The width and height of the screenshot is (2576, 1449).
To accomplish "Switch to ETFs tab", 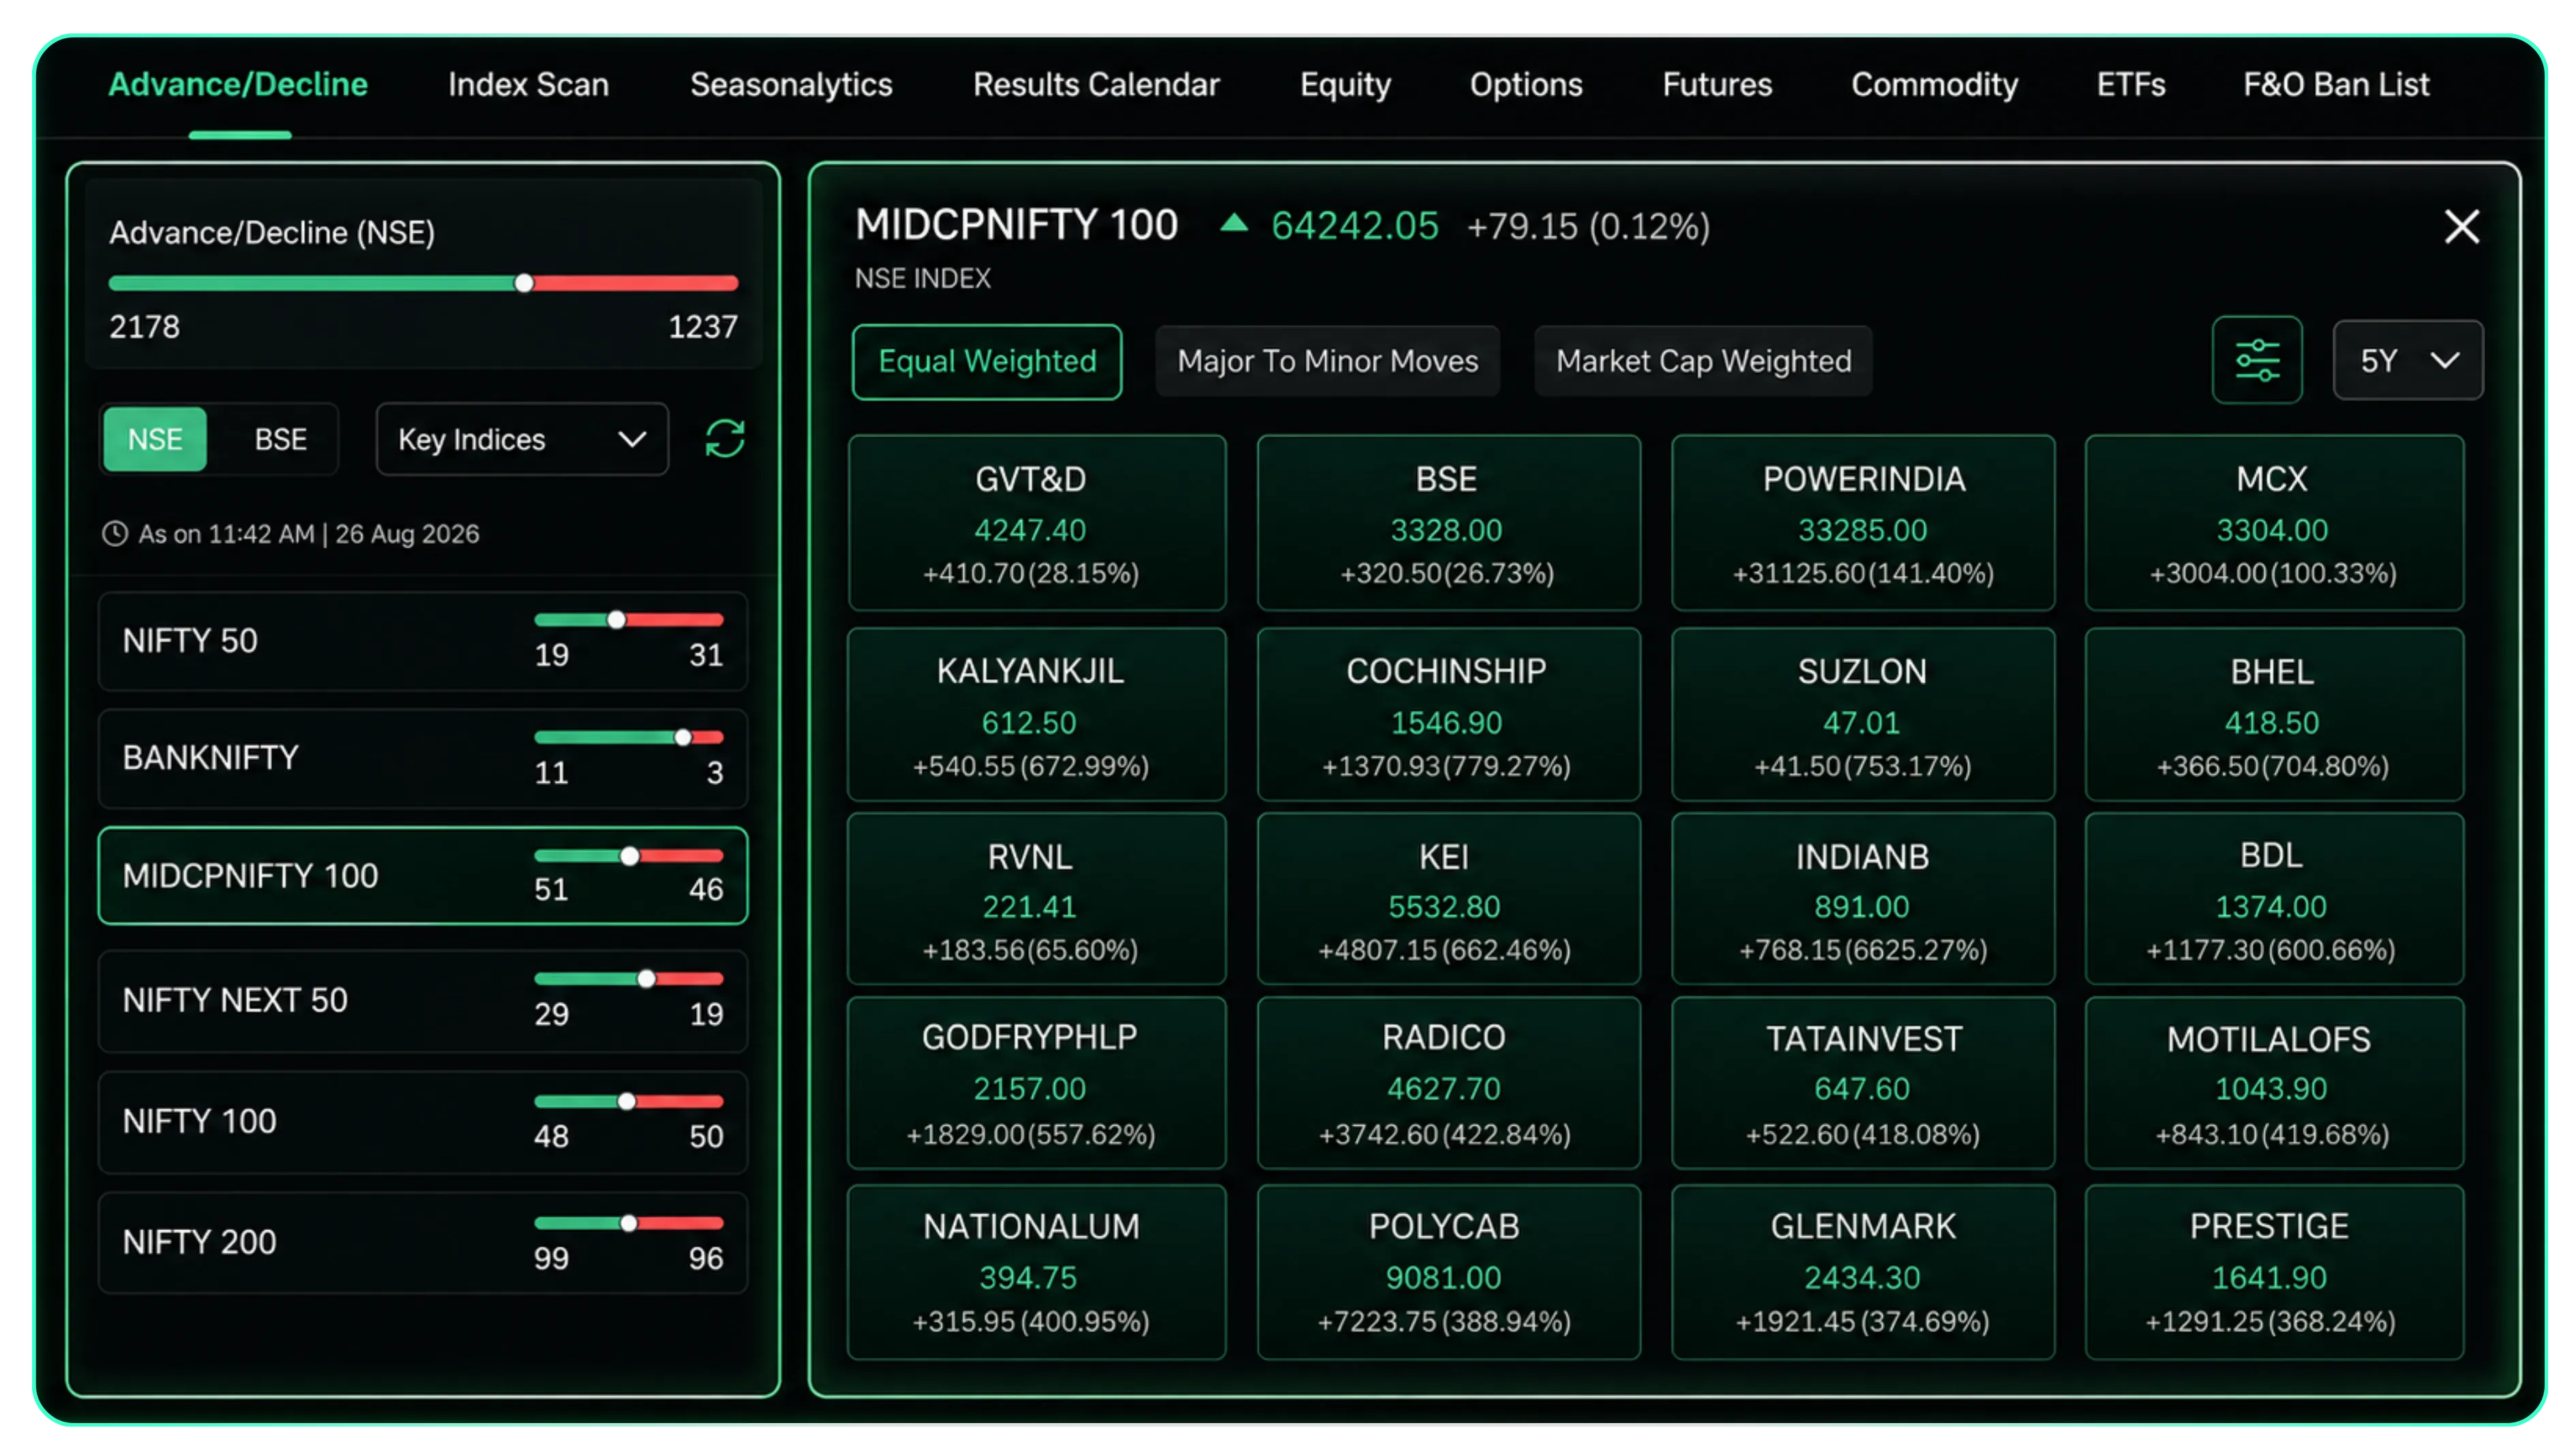I will coord(2131,85).
